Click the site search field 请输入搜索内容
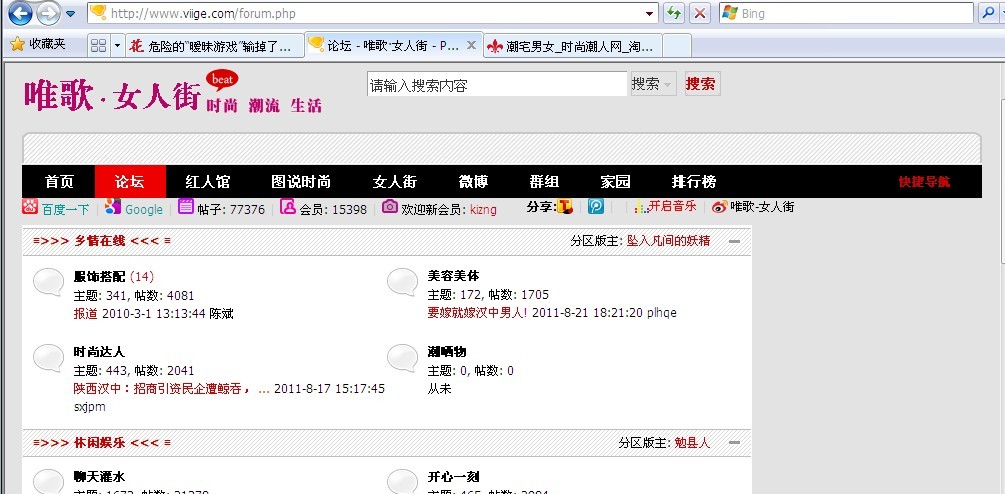This screenshot has height=494, width=1005. coord(497,84)
